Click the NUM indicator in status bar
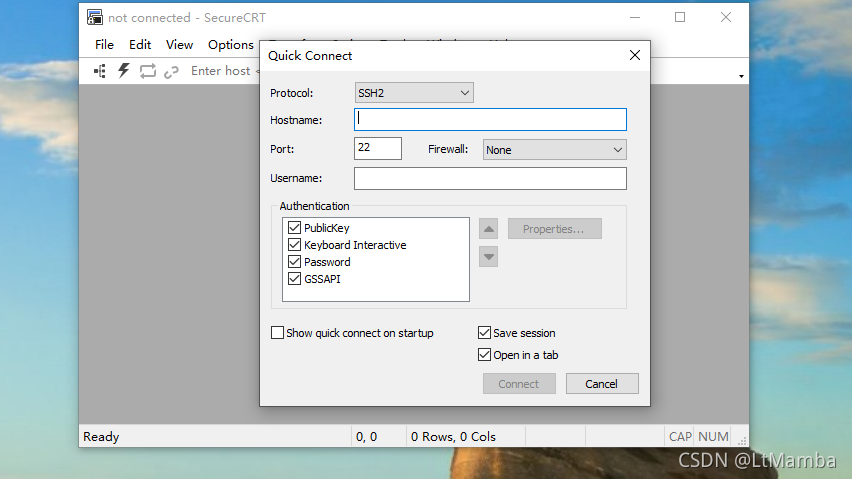This screenshot has height=479, width=852. pos(713,436)
